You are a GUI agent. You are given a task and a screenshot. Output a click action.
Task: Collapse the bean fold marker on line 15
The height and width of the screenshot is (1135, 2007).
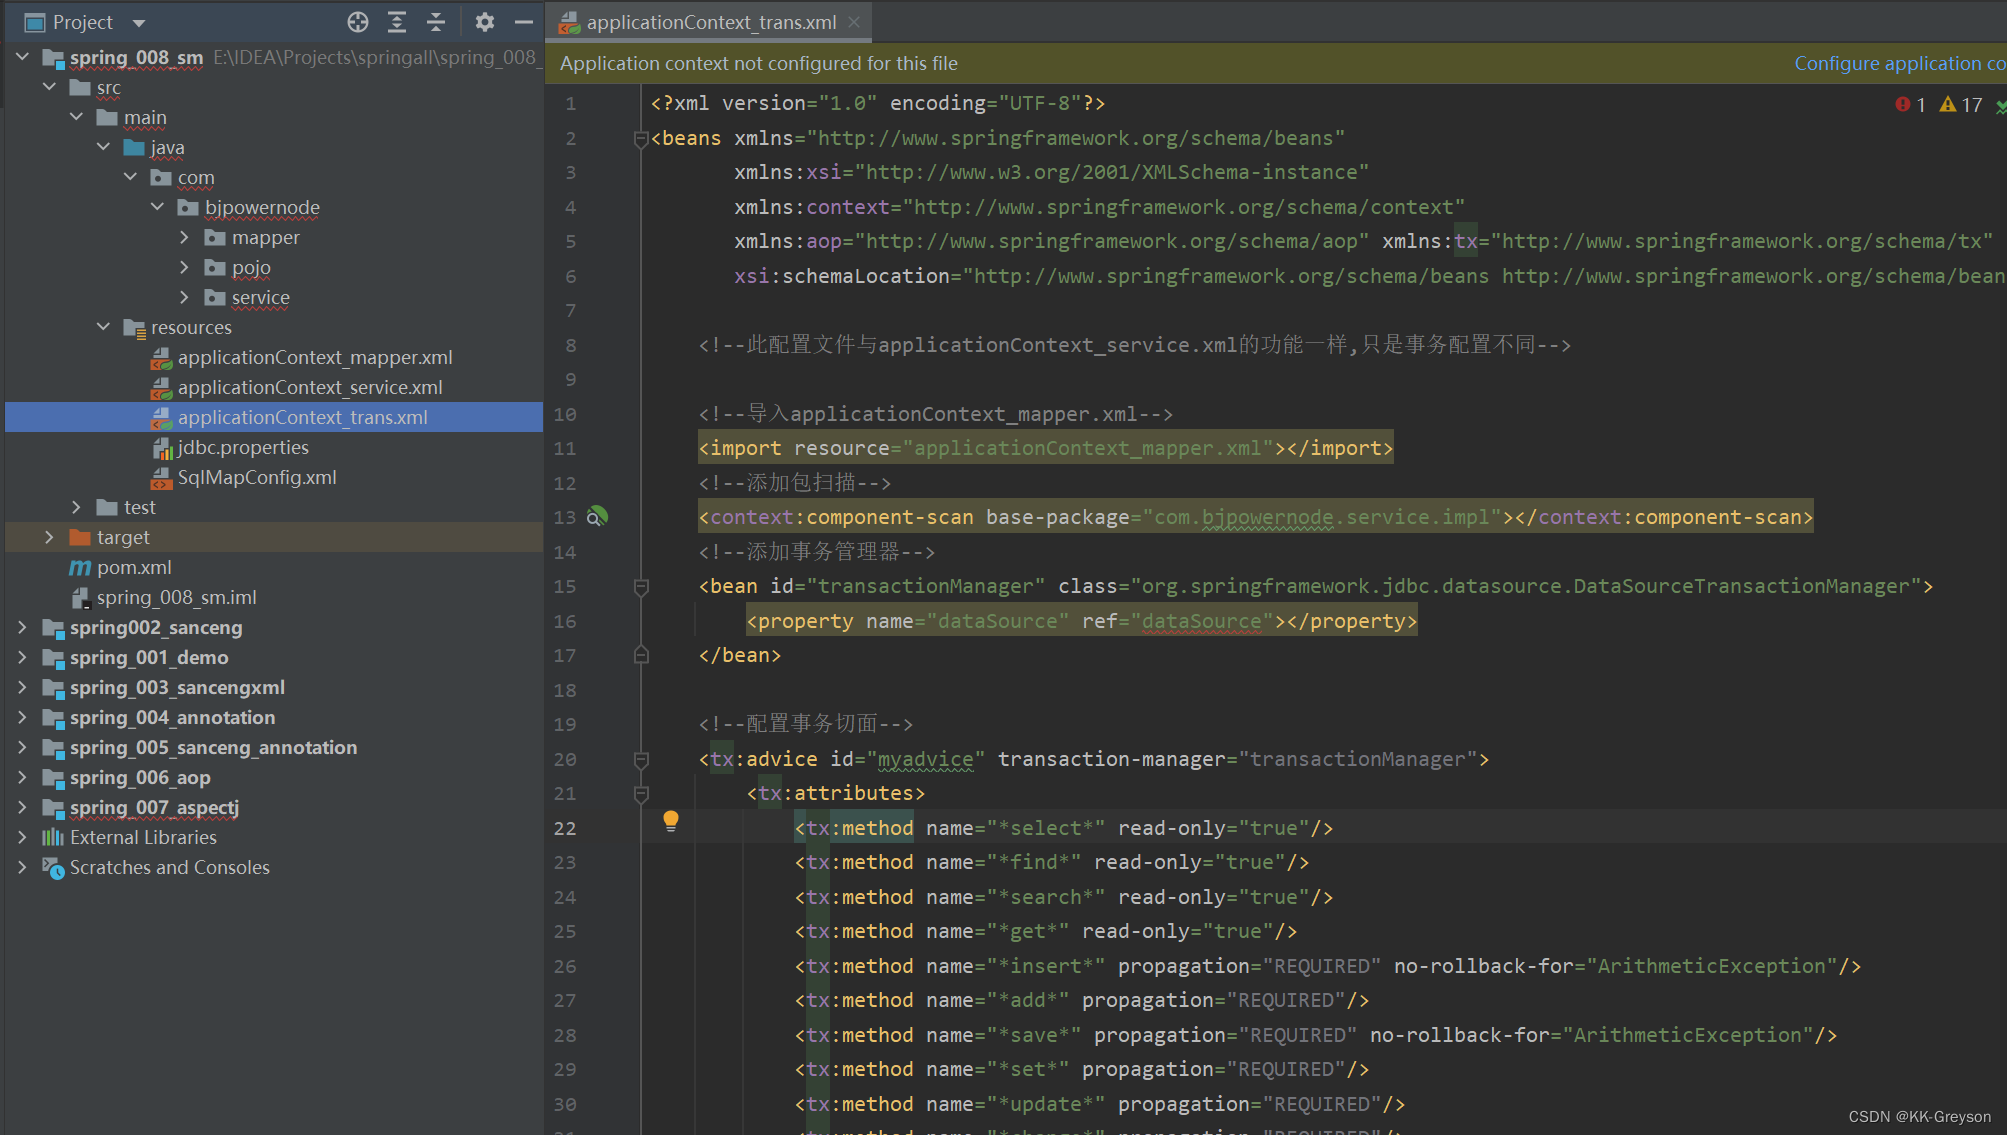[x=641, y=587]
